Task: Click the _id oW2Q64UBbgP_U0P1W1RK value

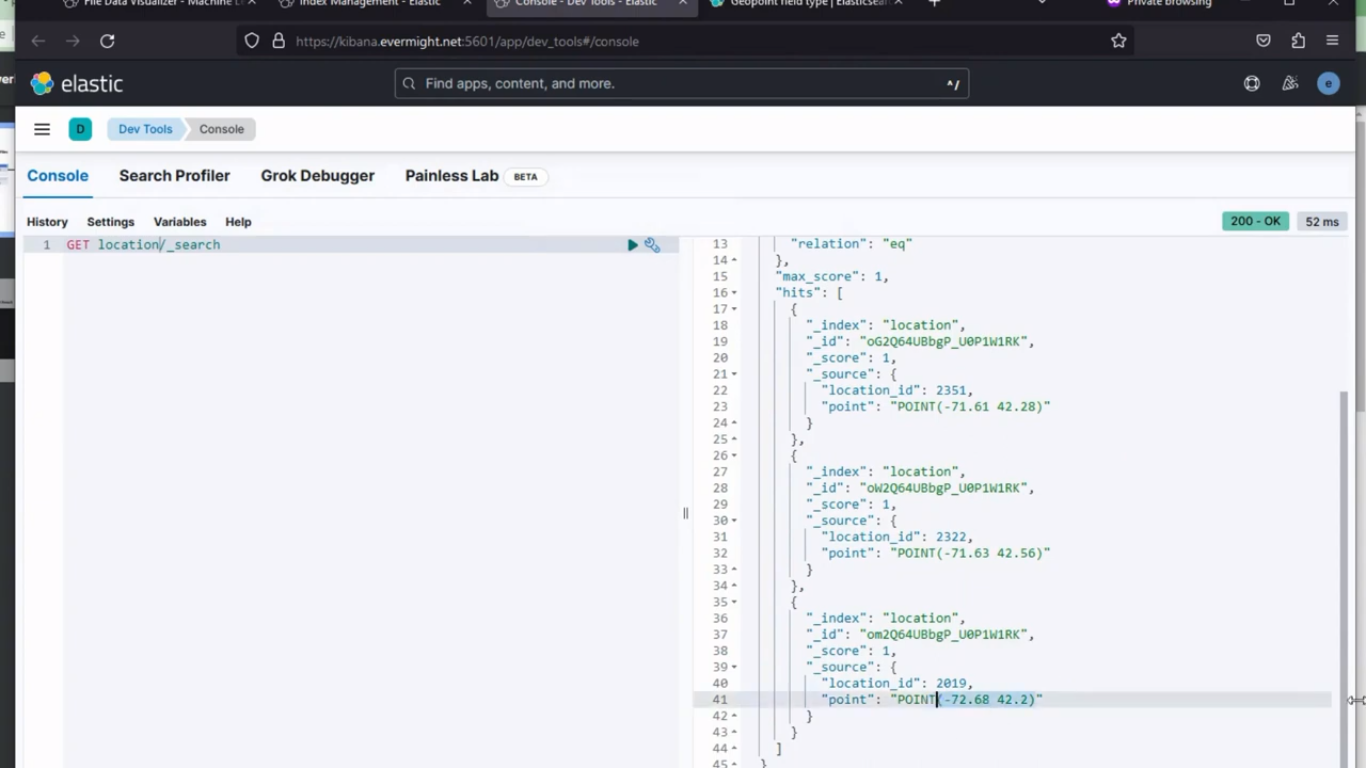Action: 946,488
